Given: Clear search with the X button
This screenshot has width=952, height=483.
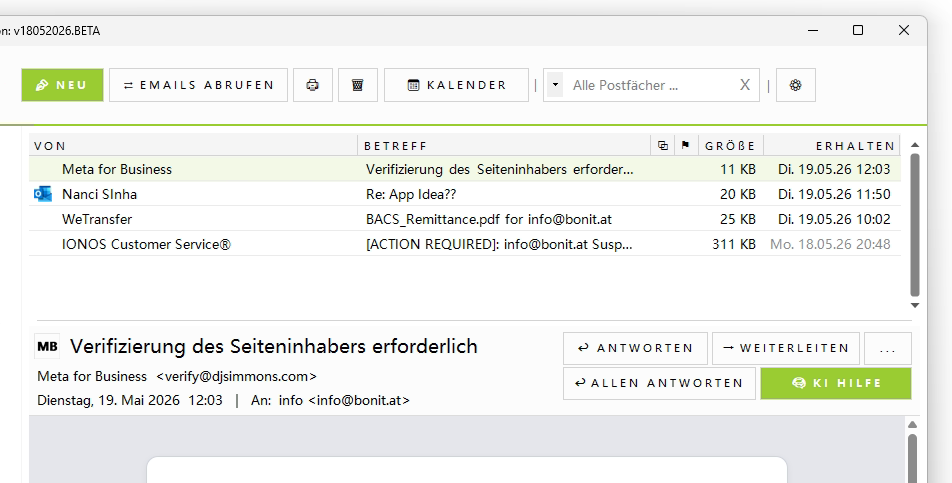Looking at the screenshot, I should pos(745,85).
